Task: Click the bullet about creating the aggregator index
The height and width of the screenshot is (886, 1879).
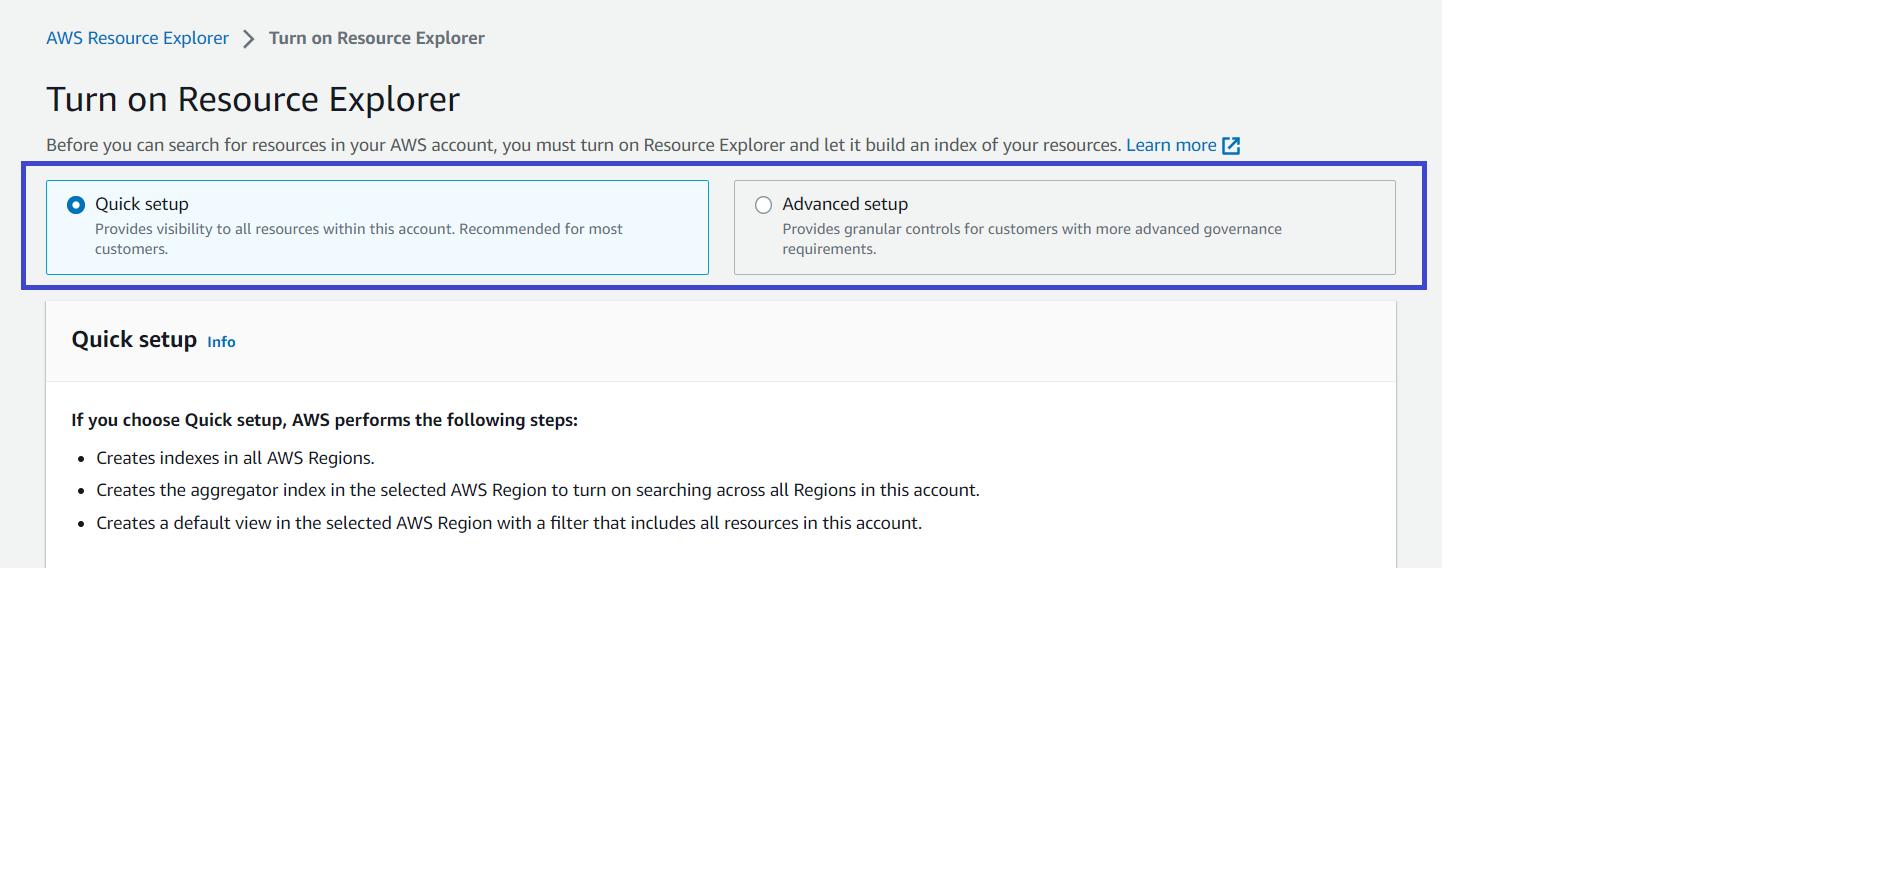Action: 538,490
